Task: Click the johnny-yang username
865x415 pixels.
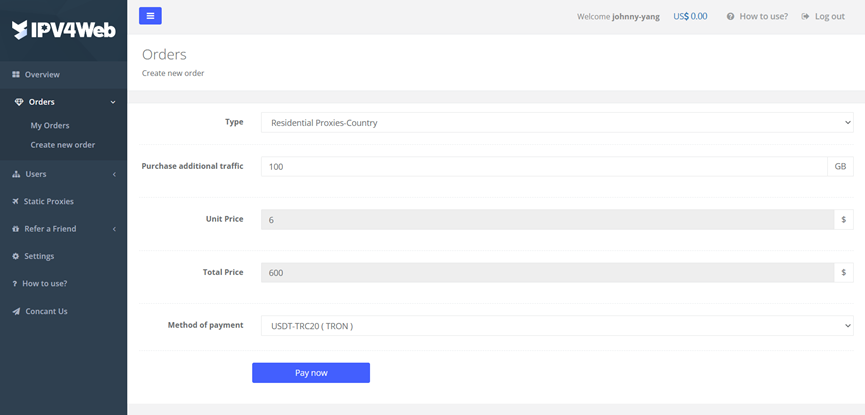Action: pyautogui.click(x=636, y=17)
